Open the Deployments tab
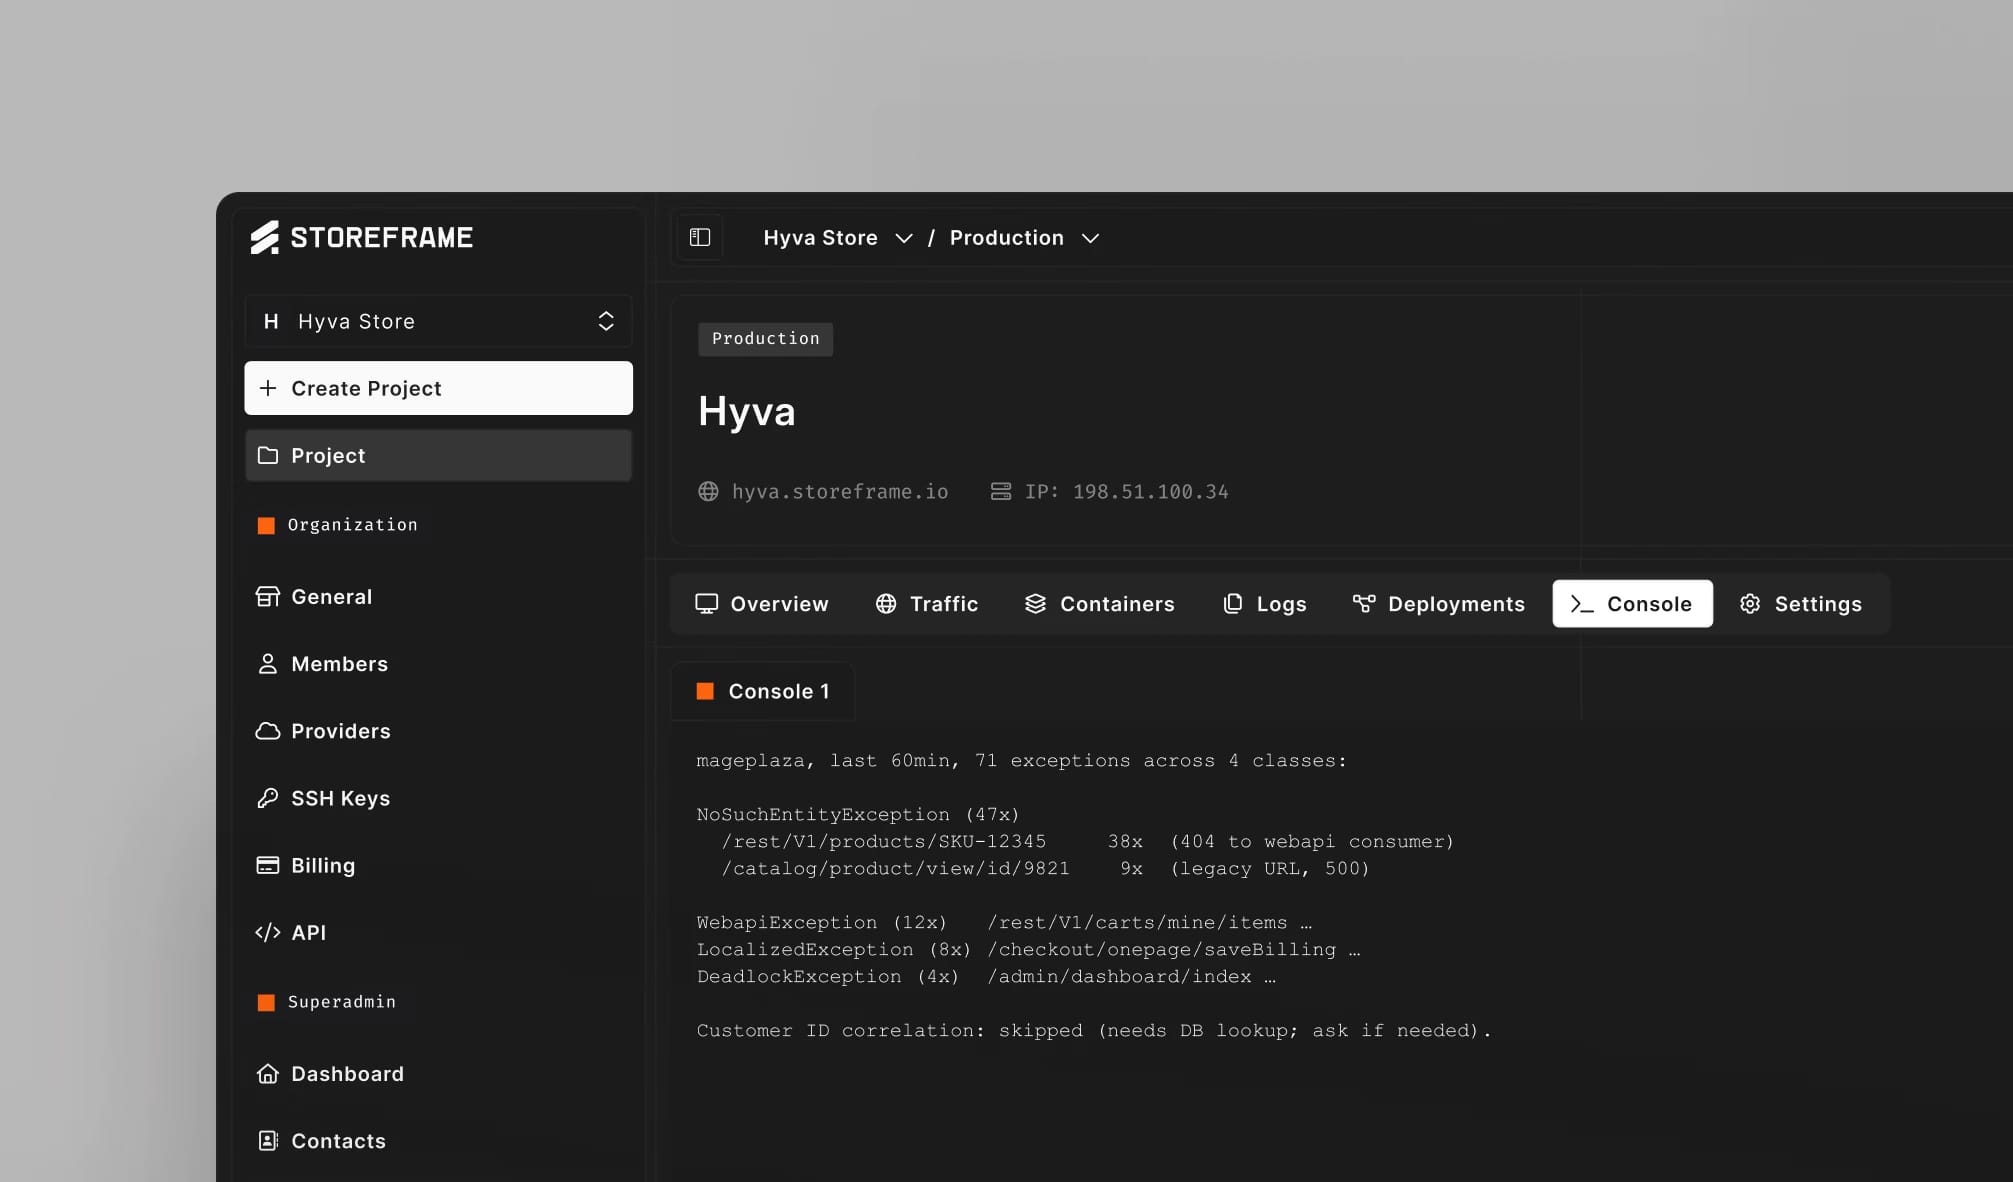2013x1182 pixels. coord(1438,604)
